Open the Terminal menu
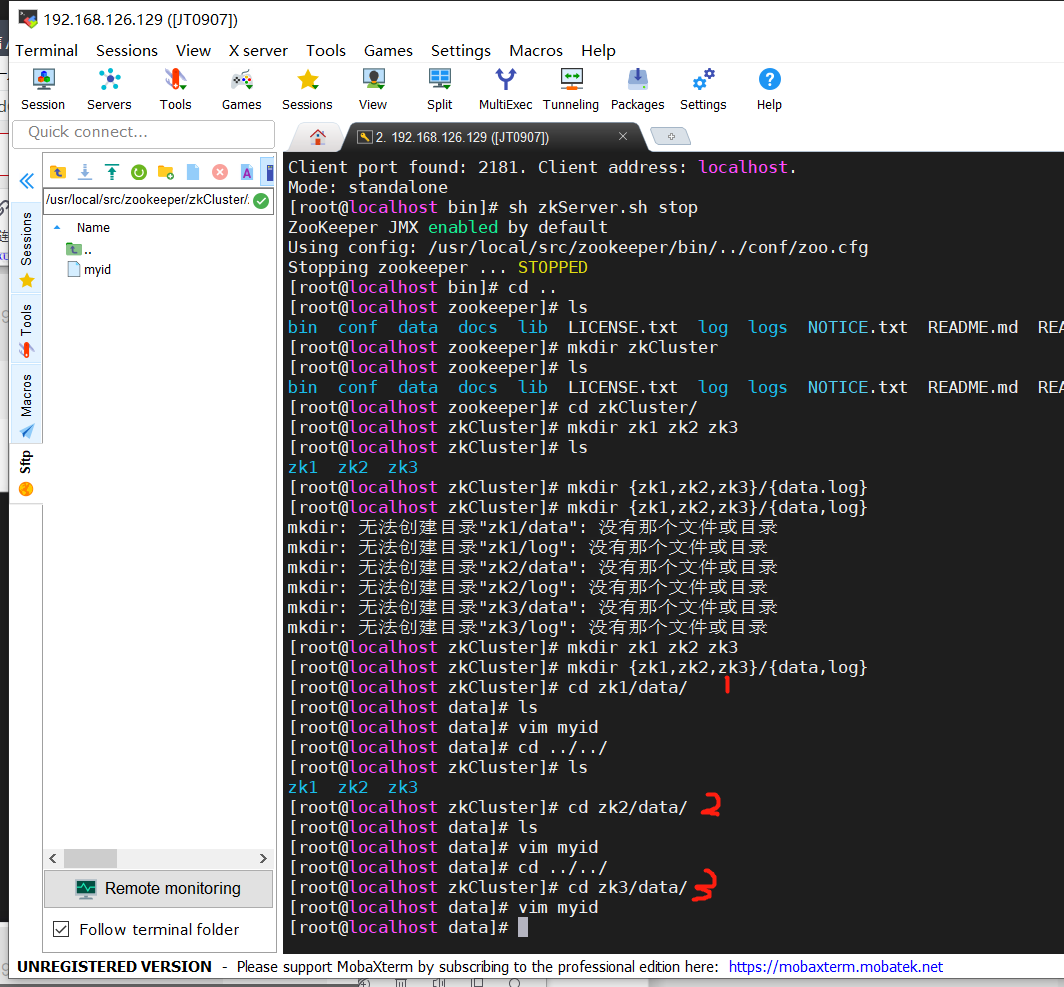The image size is (1064, 987). 47,50
